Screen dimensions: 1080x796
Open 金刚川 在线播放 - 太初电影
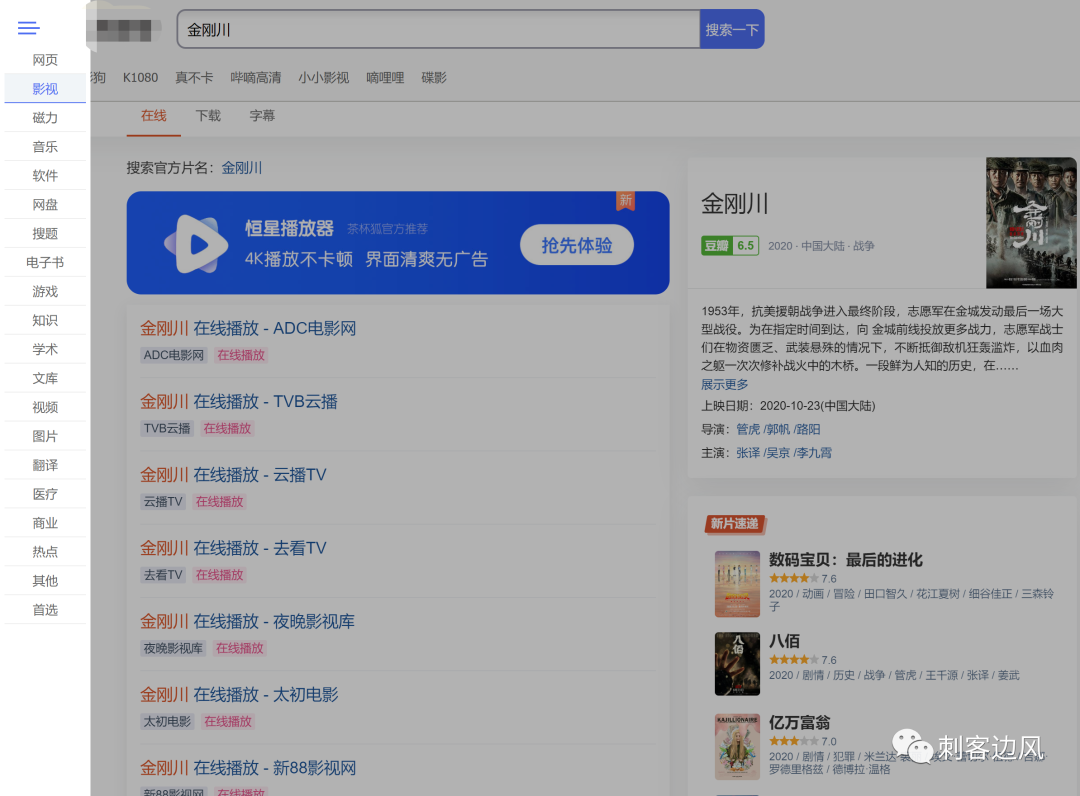pyautogui.click(x=239, y=695)
